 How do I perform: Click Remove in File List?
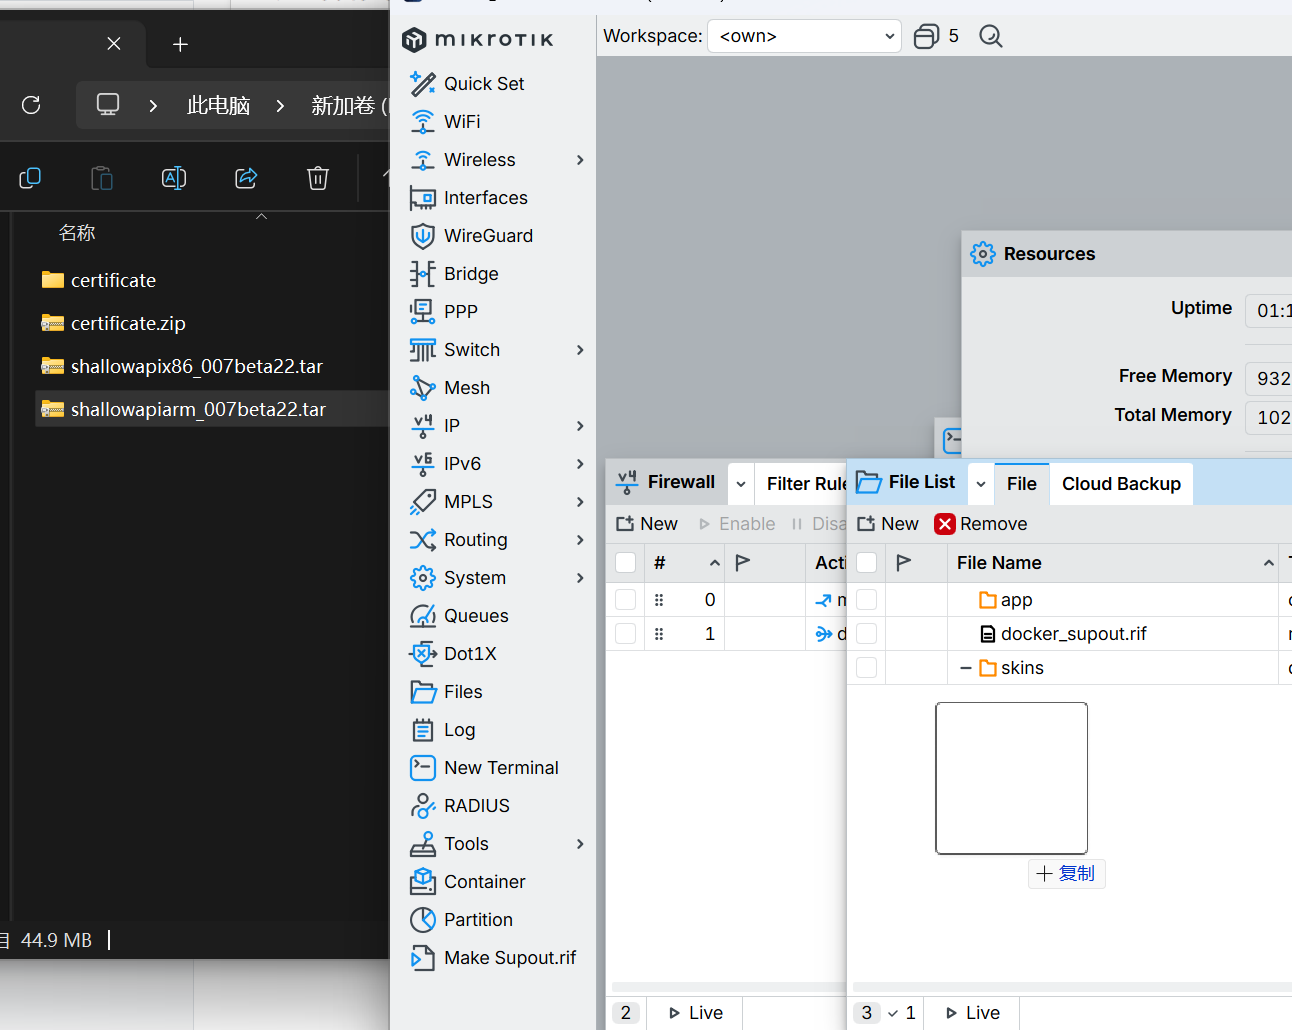pos(981,524)
